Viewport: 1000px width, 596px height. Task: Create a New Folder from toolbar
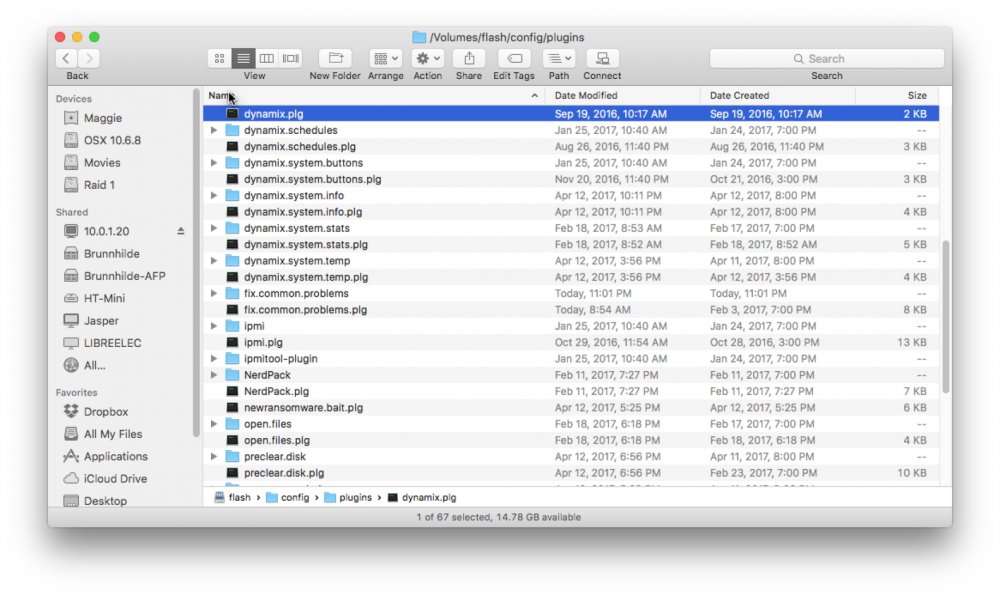pos(335,59)
